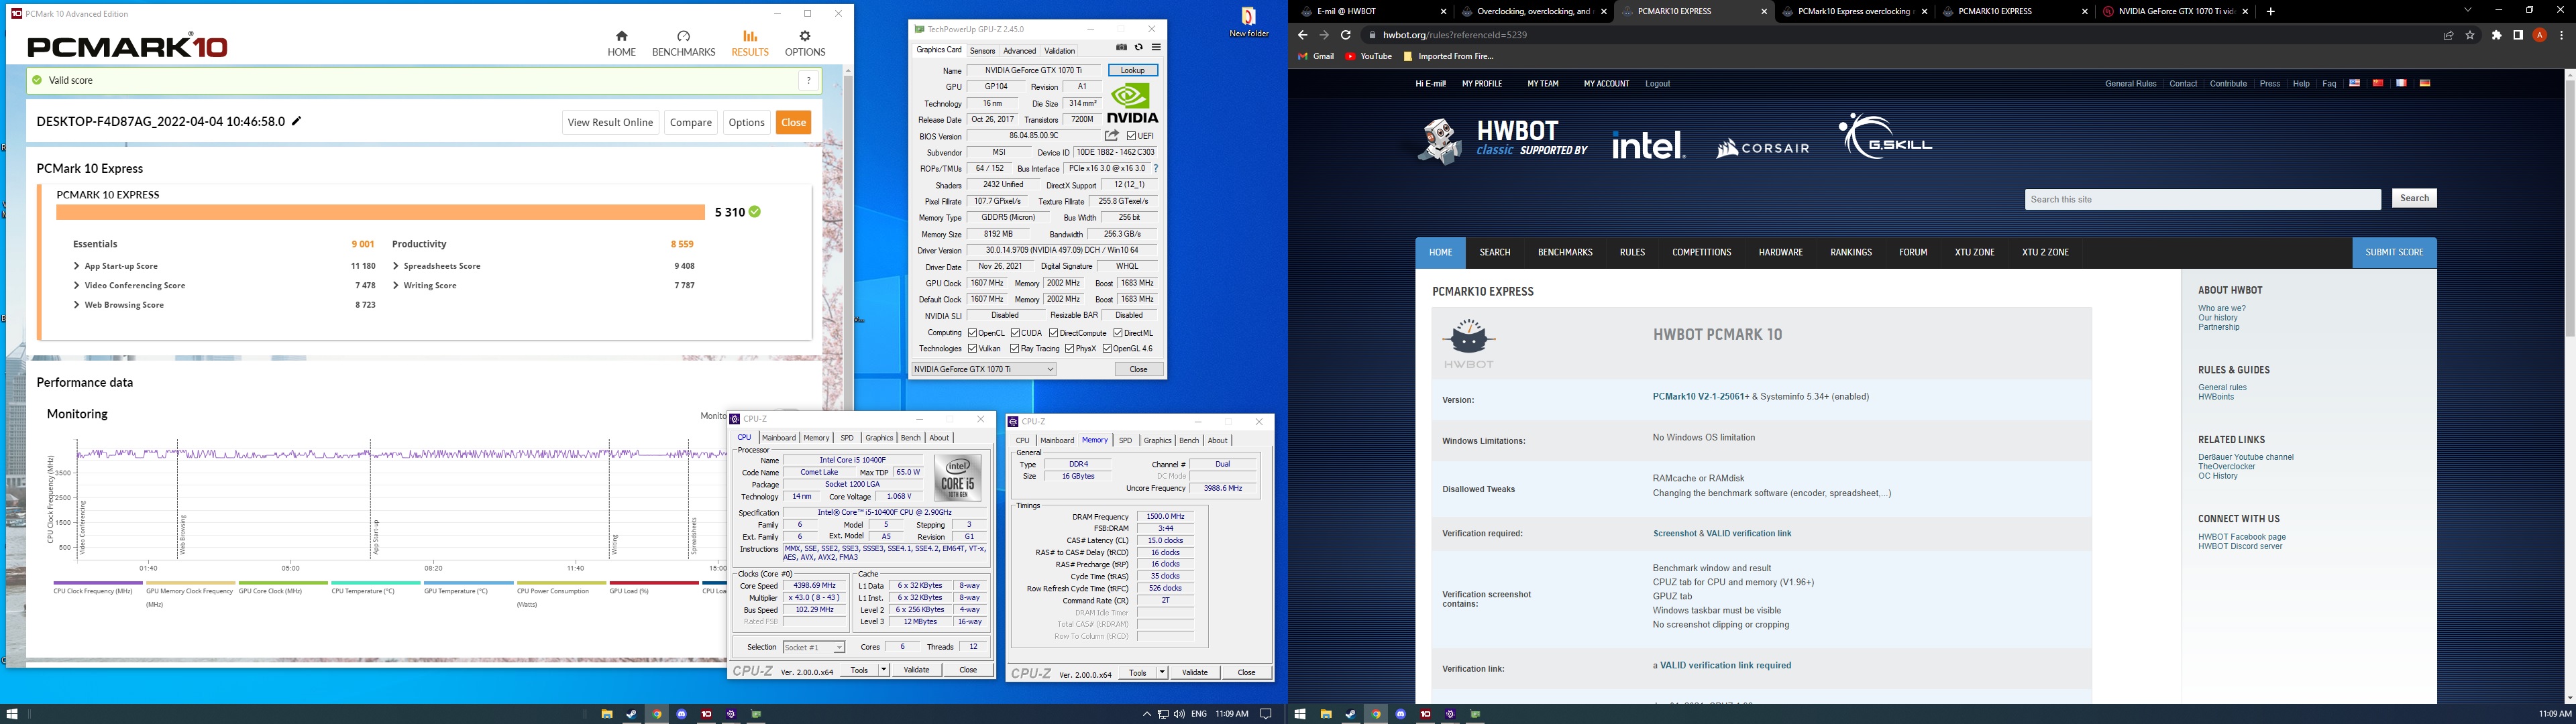Toggle PhysX checkbox
Viewport: 2576px width, 724px height.
(1069, 349)
